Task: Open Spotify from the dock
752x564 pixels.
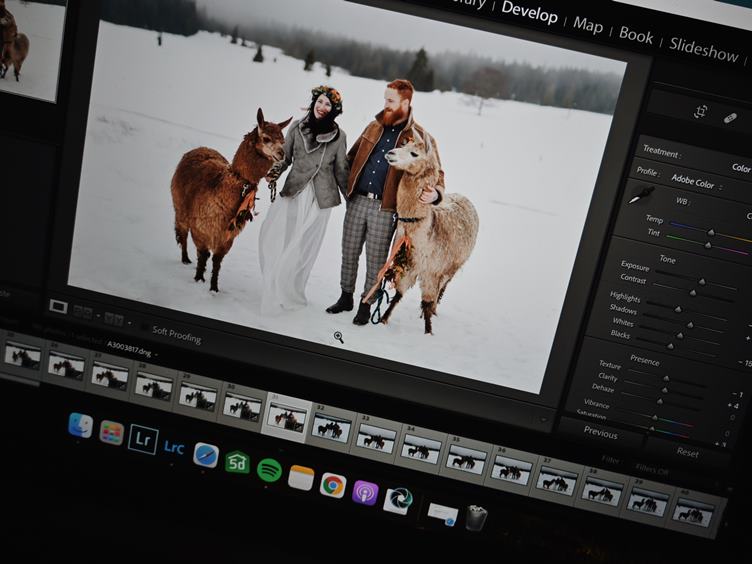Action: tap(269, 470)
